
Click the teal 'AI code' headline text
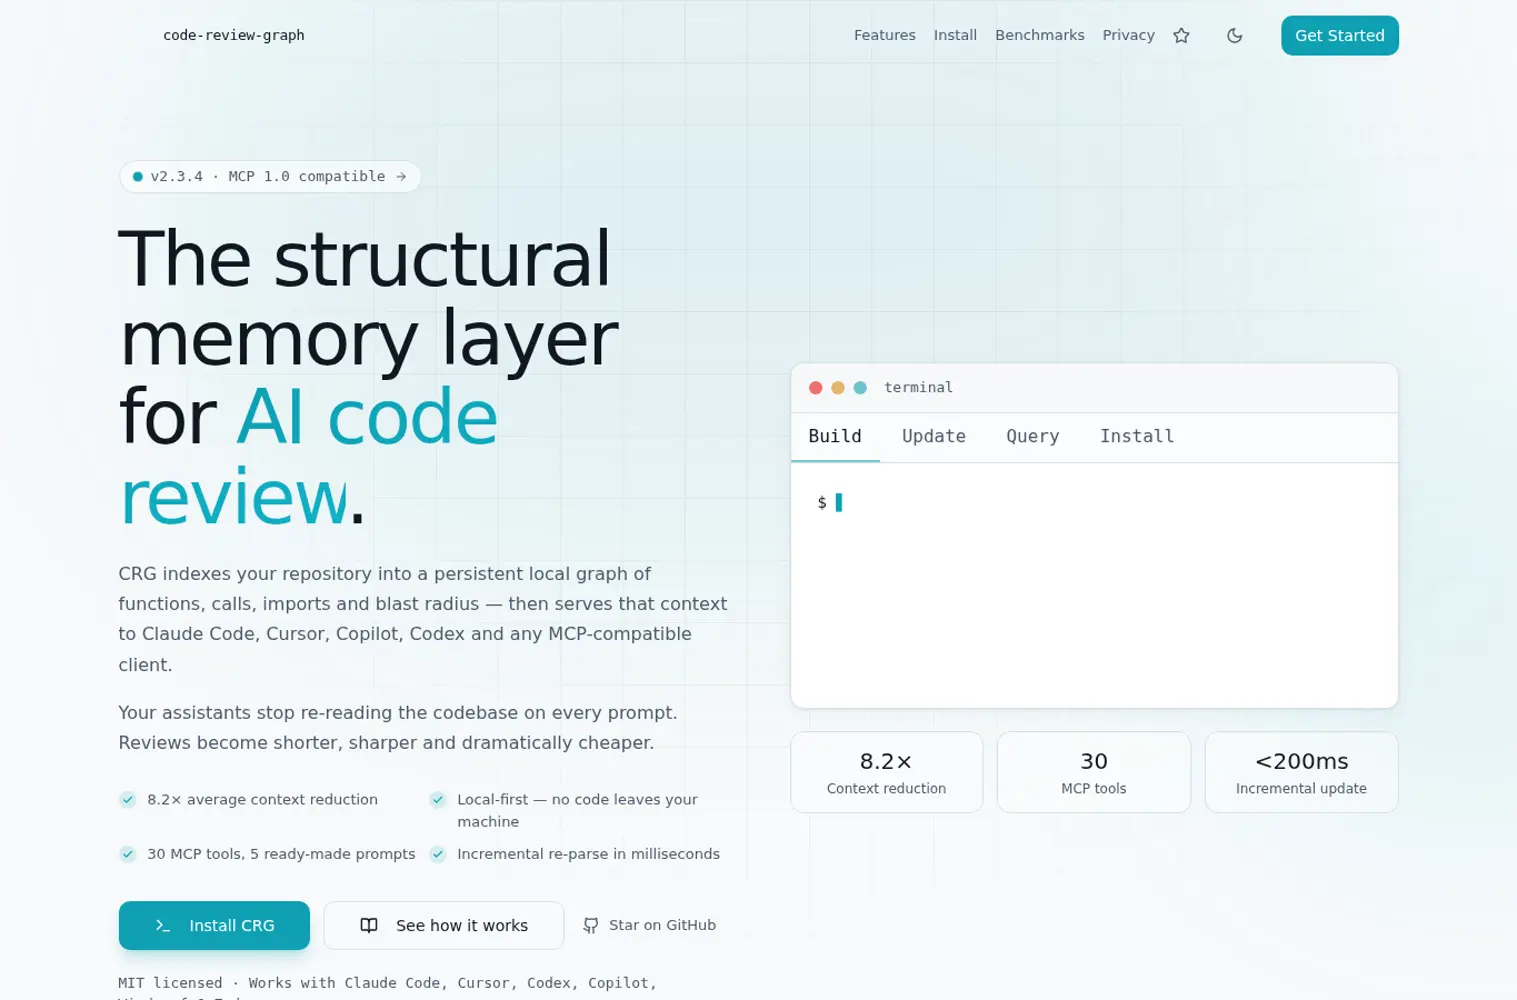point(367,417)
